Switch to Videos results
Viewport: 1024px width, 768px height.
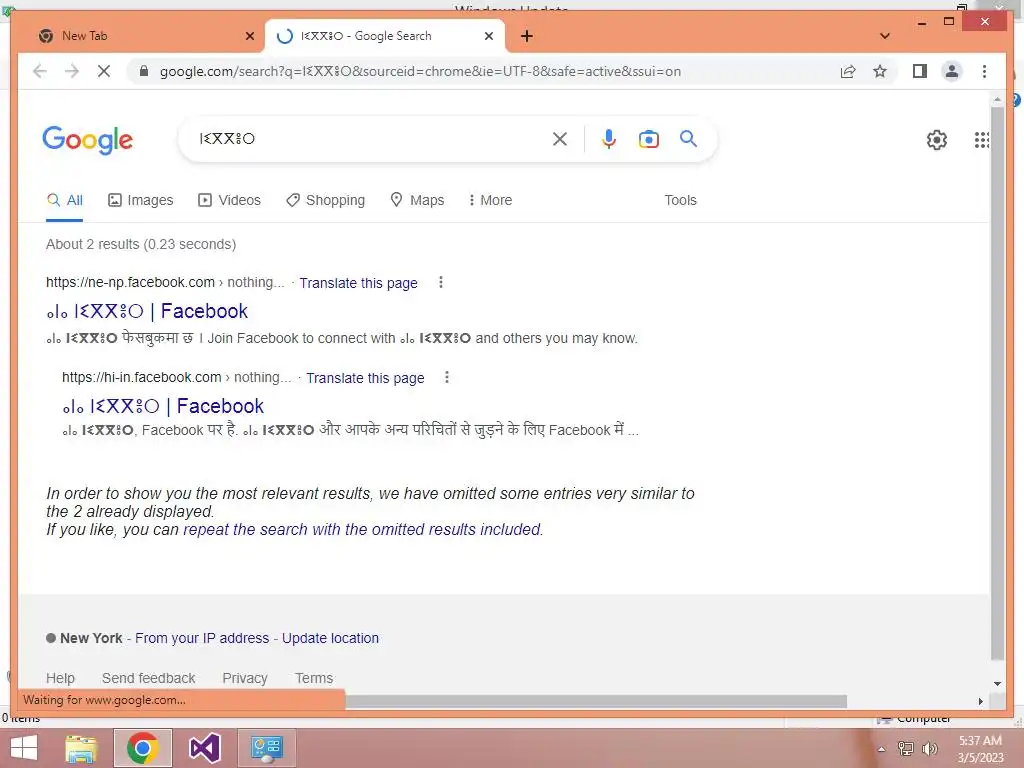[x=229, y=200]
